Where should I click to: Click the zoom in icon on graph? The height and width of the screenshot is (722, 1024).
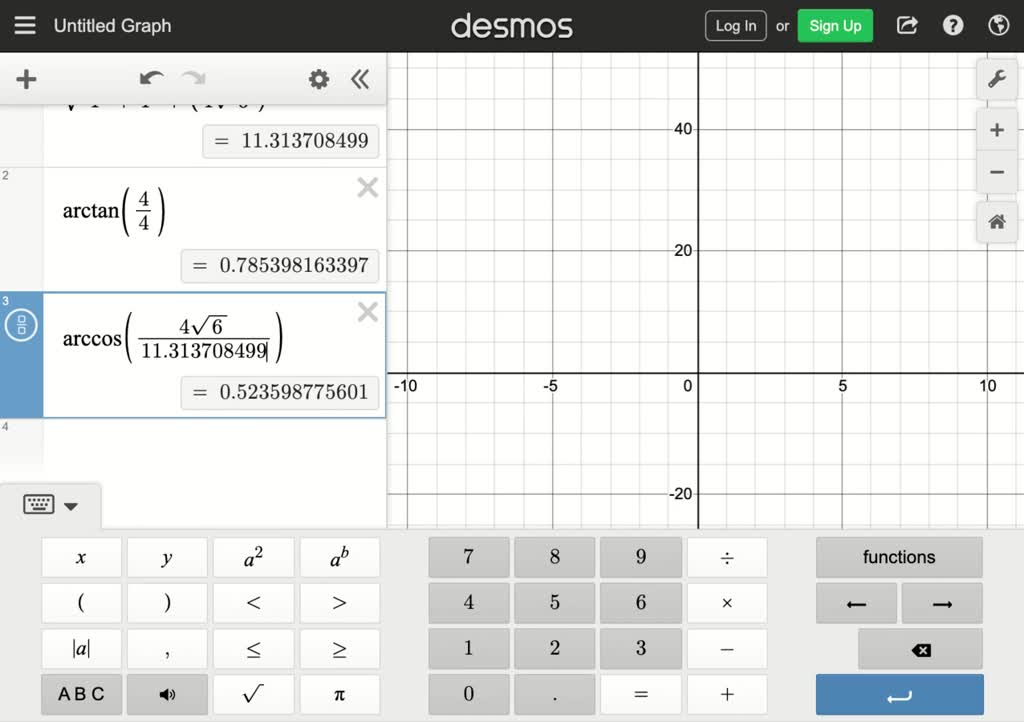(996, 129)
